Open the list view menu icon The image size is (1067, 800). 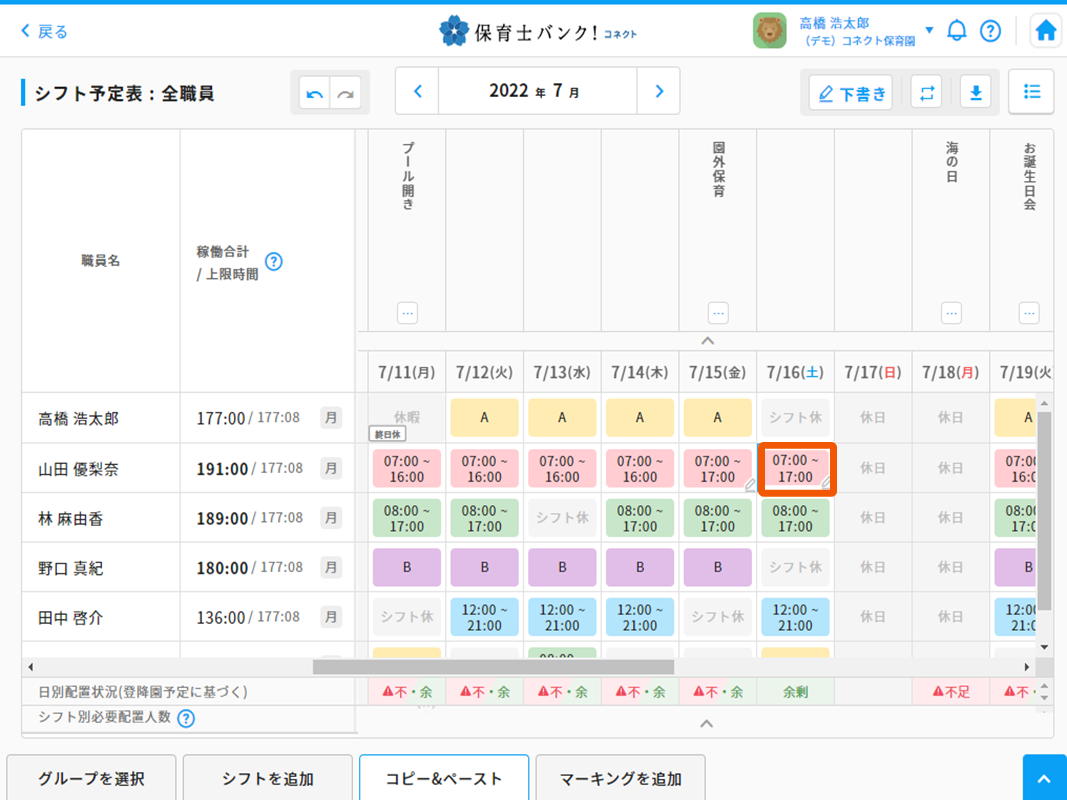[1031, 92]
